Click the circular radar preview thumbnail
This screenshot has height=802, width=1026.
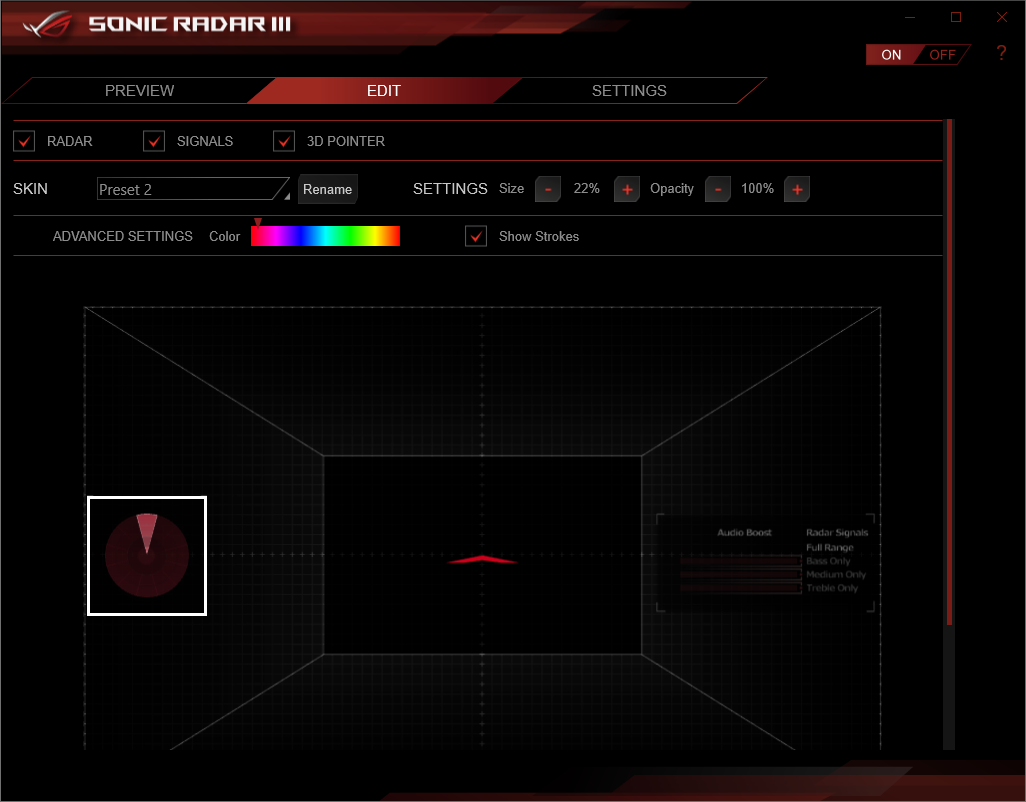(146, 555)
